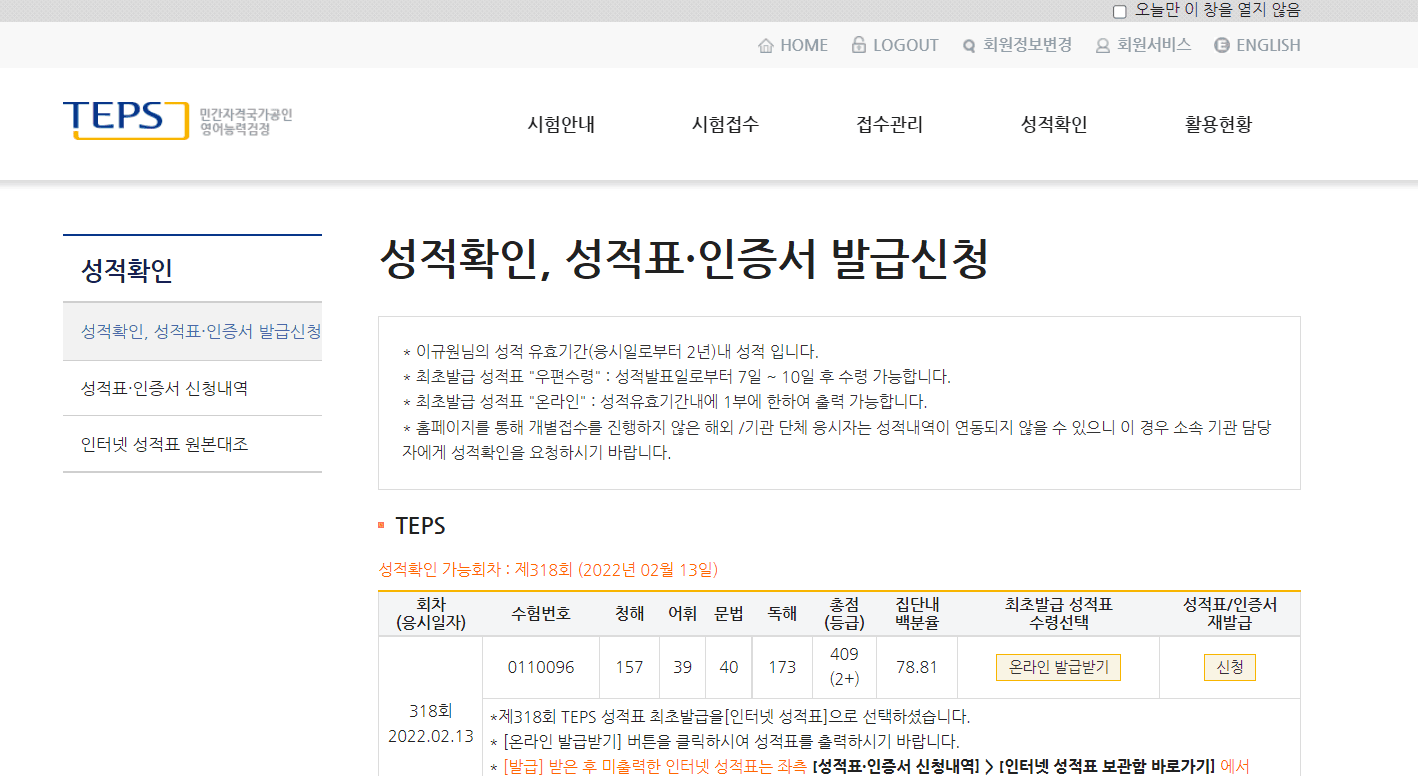Screen dimensions: 1418x776
Task: Click the grammar score 40
Action: click(728, 667)
